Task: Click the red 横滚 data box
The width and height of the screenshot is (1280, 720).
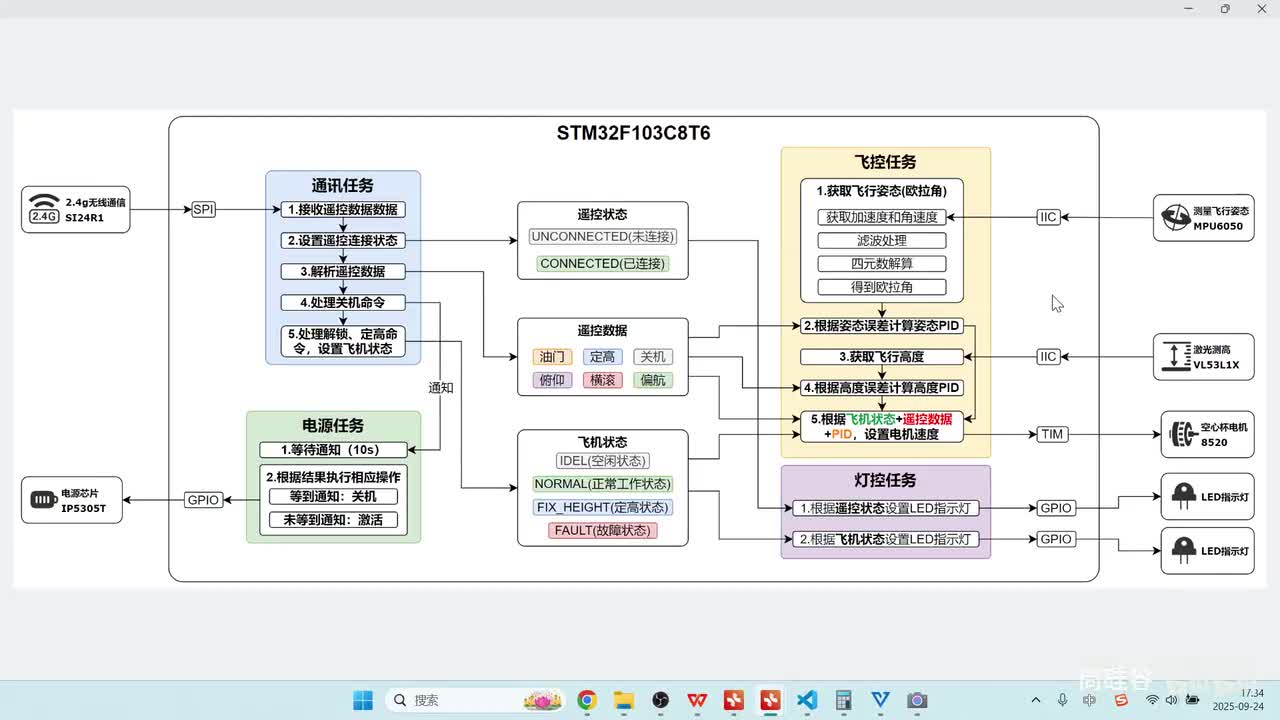Action: tap(603, 380)
